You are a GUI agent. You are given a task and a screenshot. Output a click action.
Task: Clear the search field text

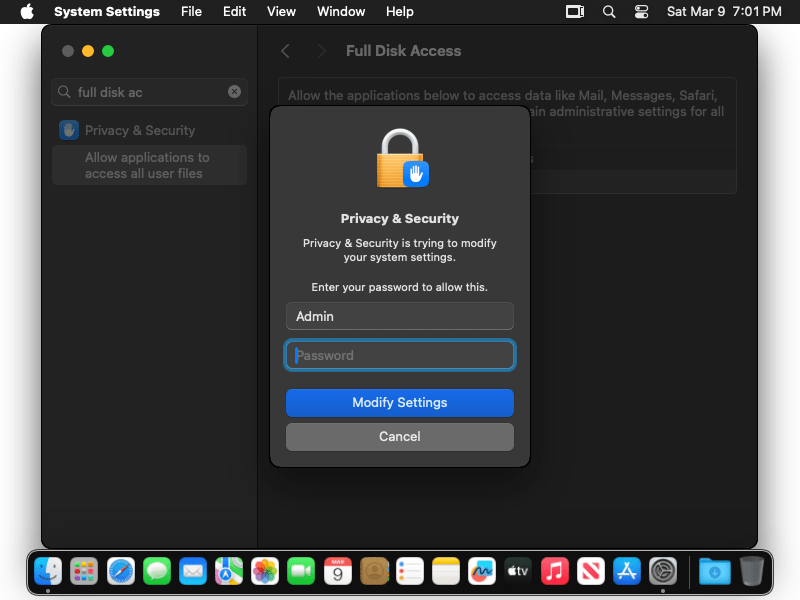[x=234, y=92]
